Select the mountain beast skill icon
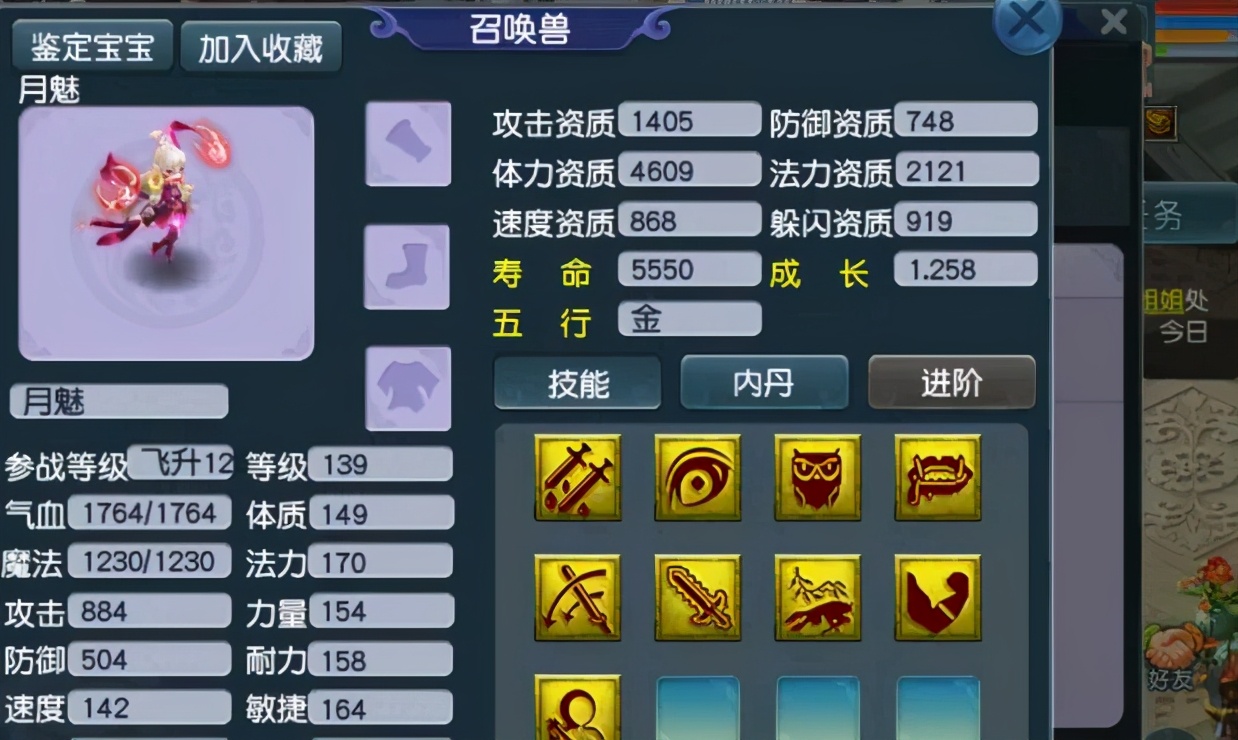This screenshot has height=740, width=1238. tap(818, 598)
